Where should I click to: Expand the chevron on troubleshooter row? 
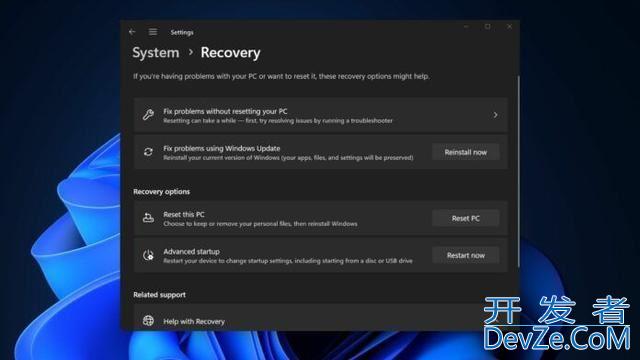click(x=495, y=115)
